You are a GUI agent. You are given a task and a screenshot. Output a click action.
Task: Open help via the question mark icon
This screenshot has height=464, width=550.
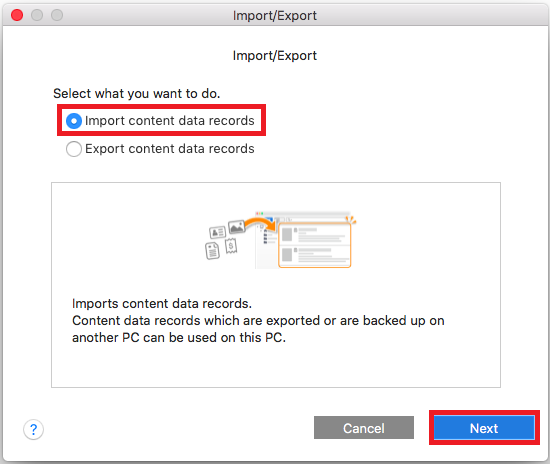pos(33,429)
